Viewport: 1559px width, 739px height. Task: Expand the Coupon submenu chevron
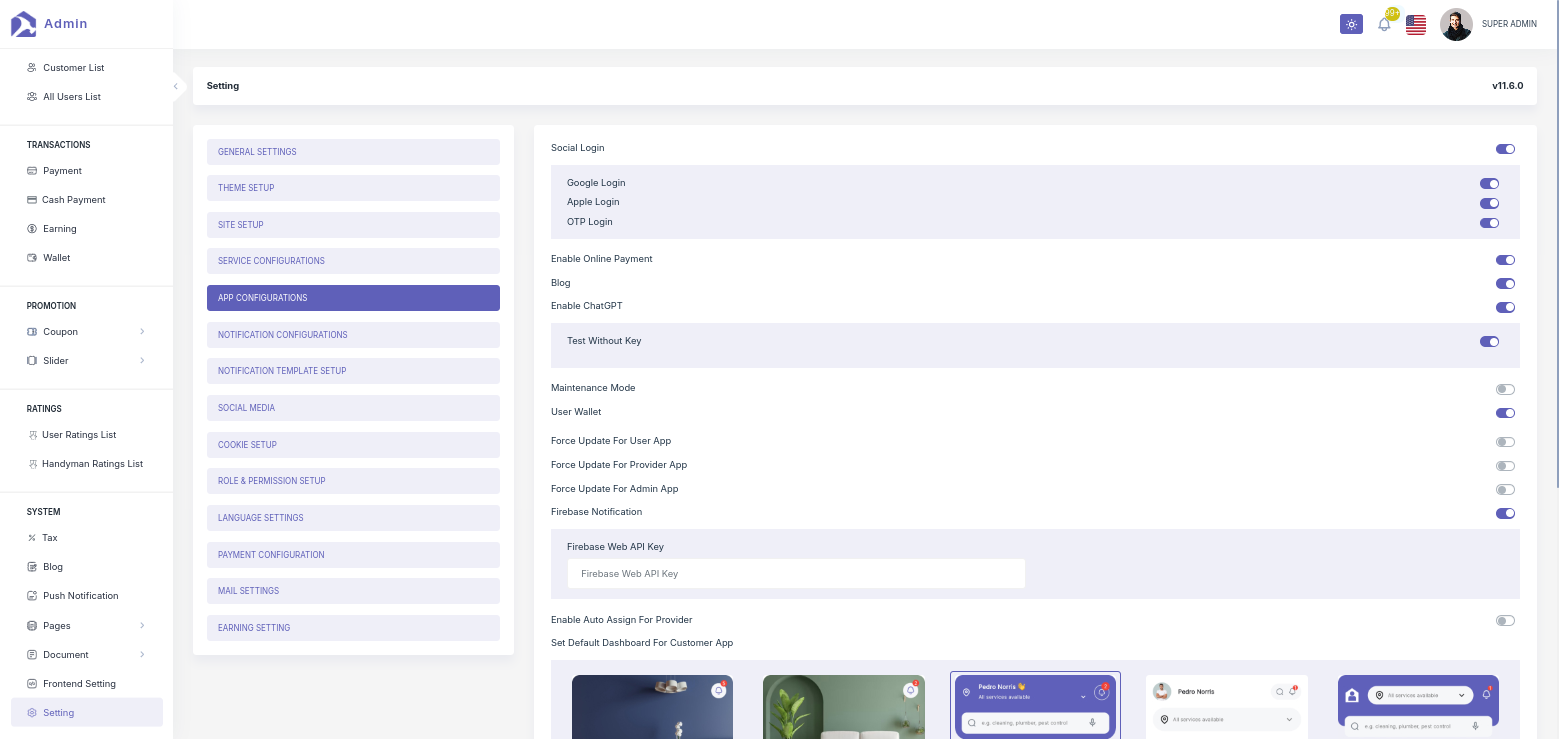(x=142, y=332)
